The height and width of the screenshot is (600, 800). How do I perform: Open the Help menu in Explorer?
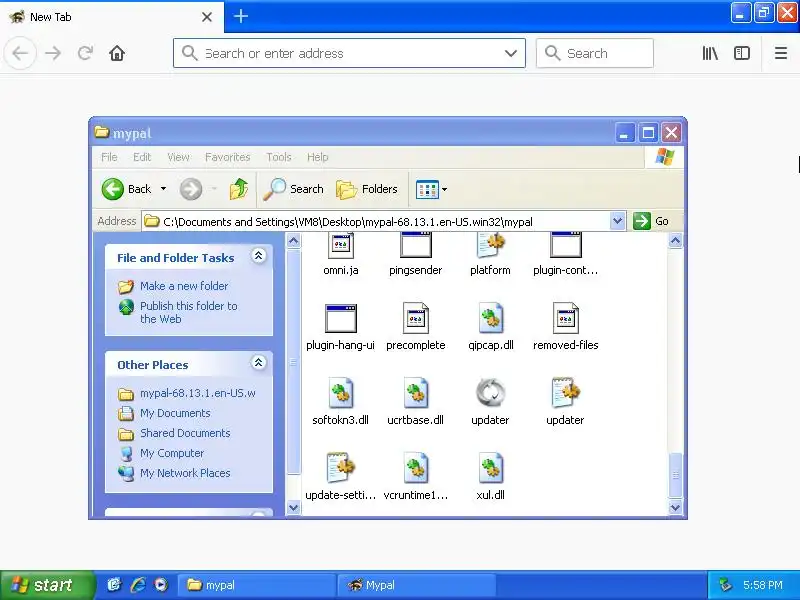(x=317, y=157)
